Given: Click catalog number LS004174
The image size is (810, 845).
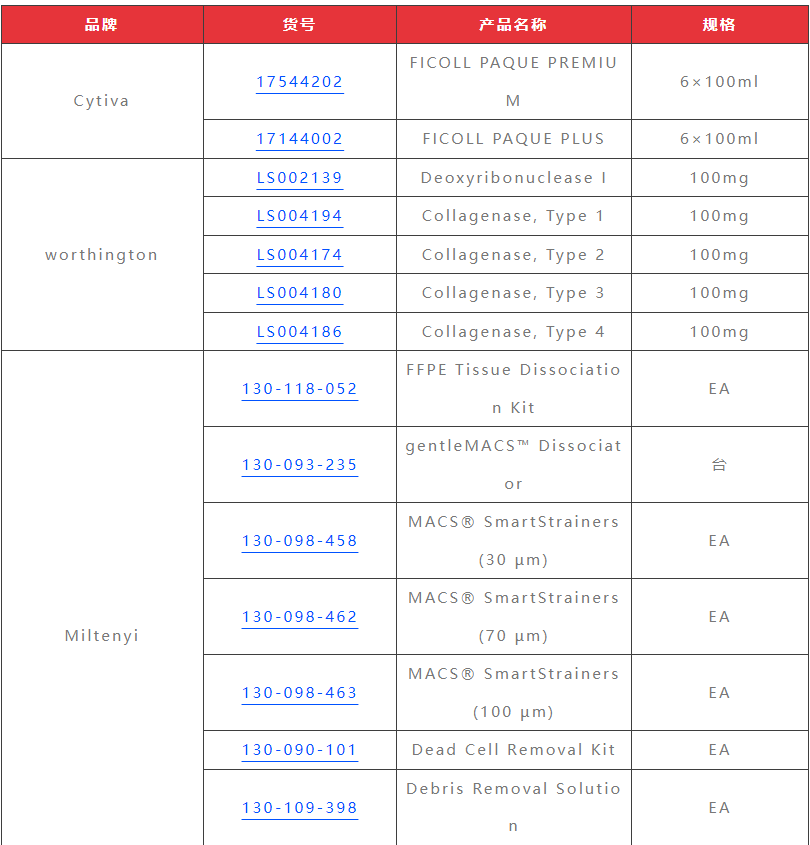Looking at the screenshot, I should click(x=299, y=255).
